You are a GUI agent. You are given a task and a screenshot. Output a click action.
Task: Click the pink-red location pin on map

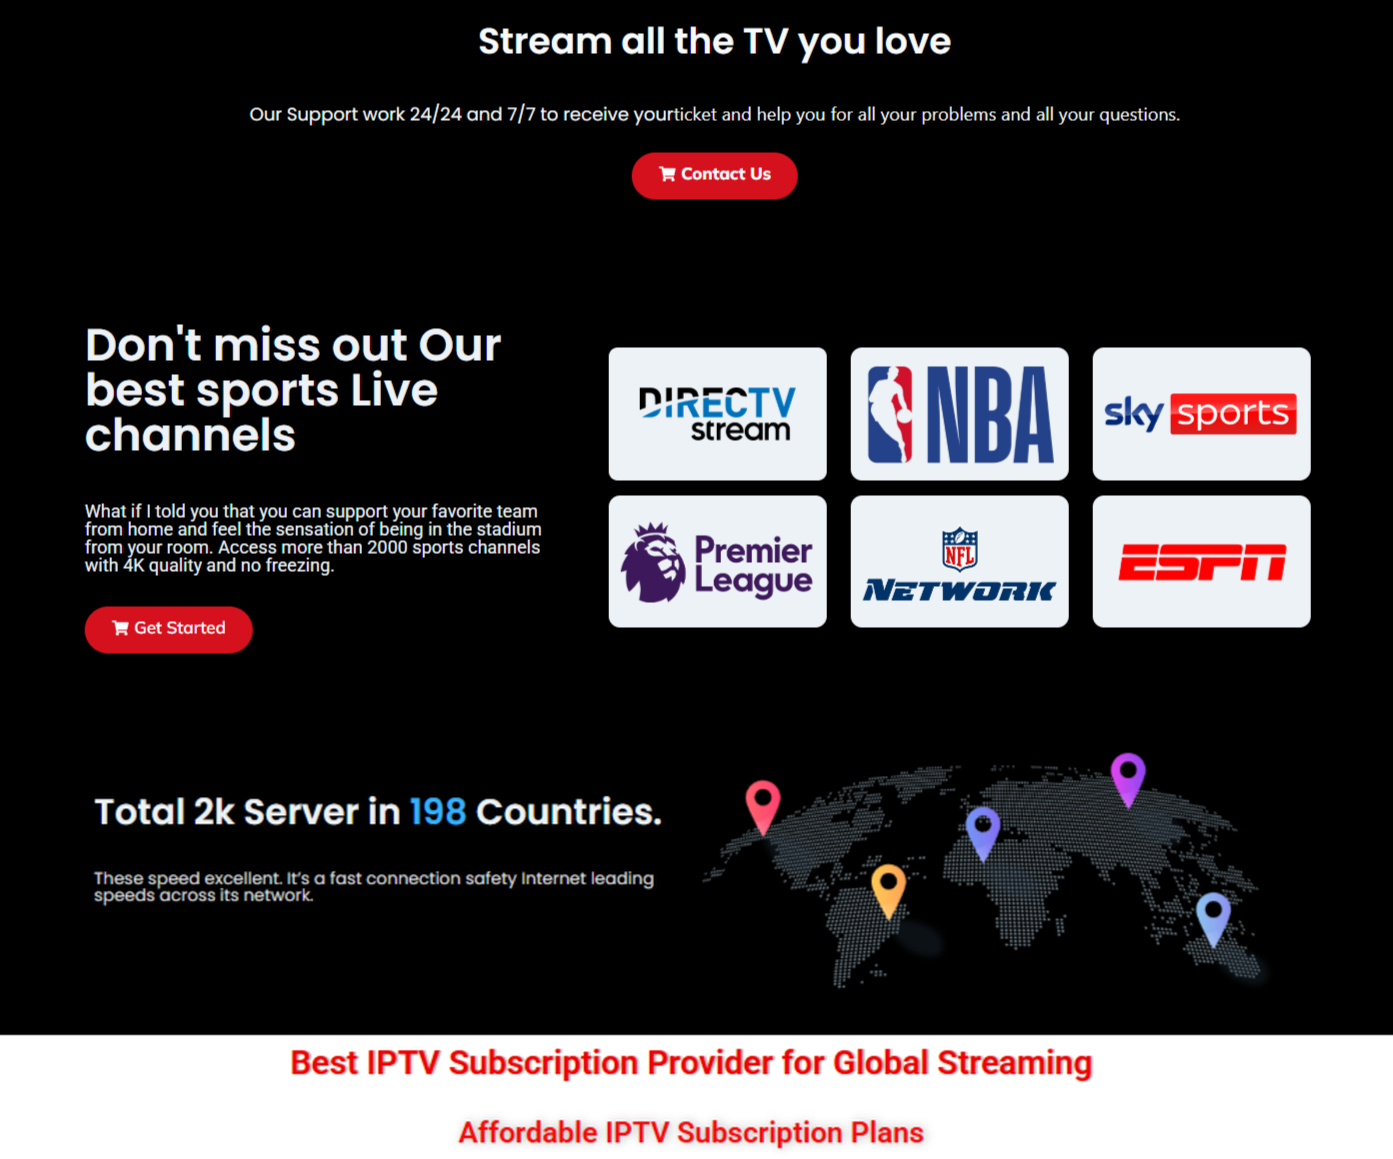(x=763, y=804)
